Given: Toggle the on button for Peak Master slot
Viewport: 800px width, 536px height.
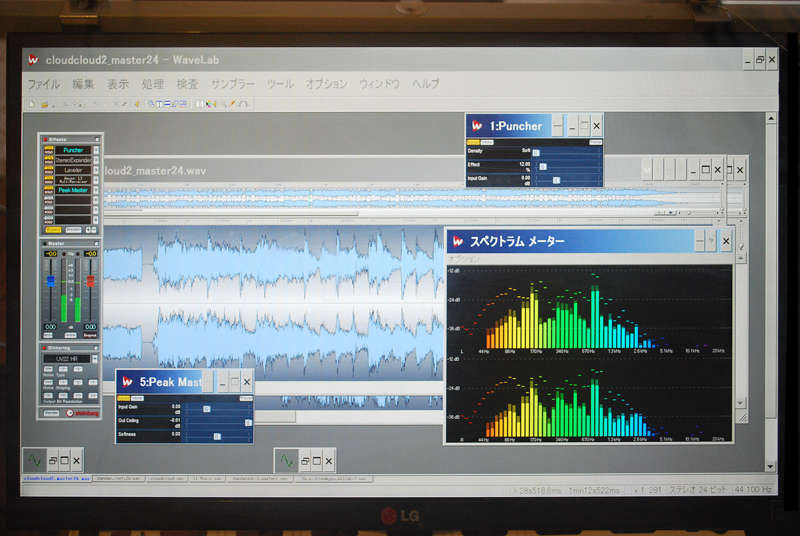Looking at the screenshot, I should (49, 188).
